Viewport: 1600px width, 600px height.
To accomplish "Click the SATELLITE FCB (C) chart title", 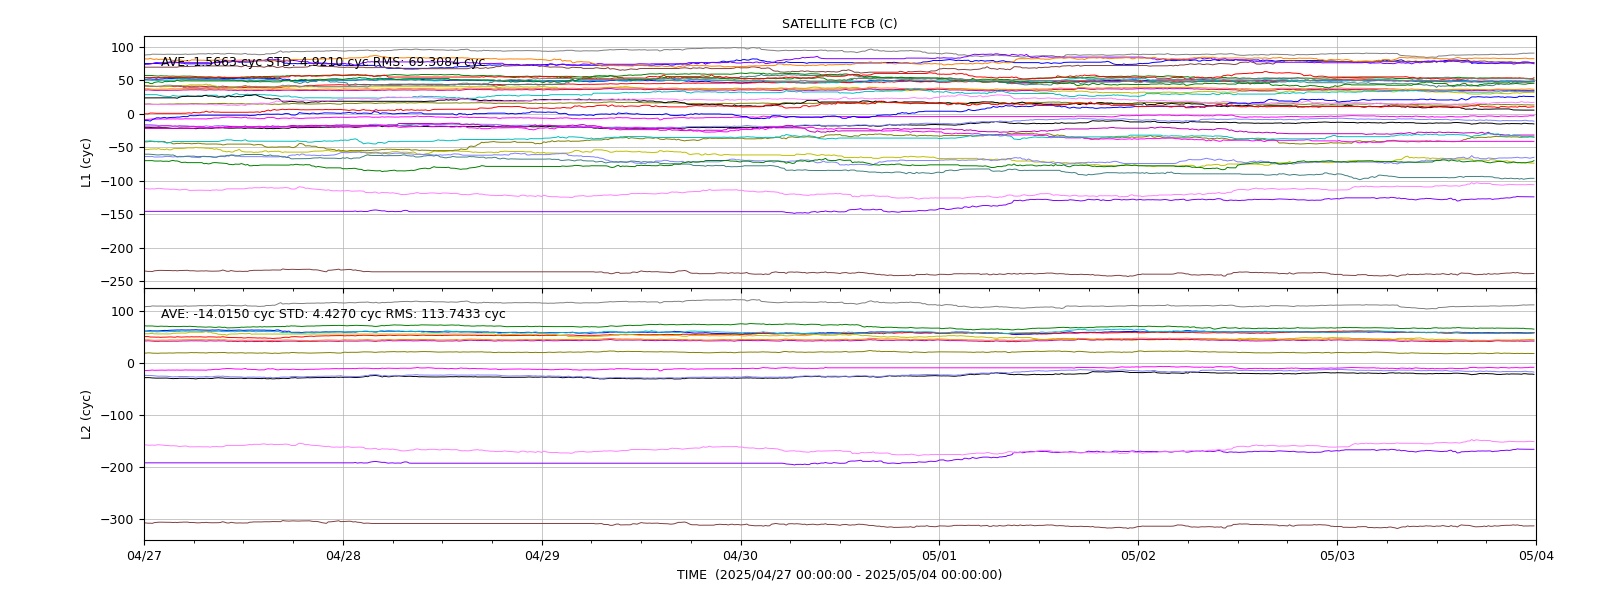I will 839,24.
